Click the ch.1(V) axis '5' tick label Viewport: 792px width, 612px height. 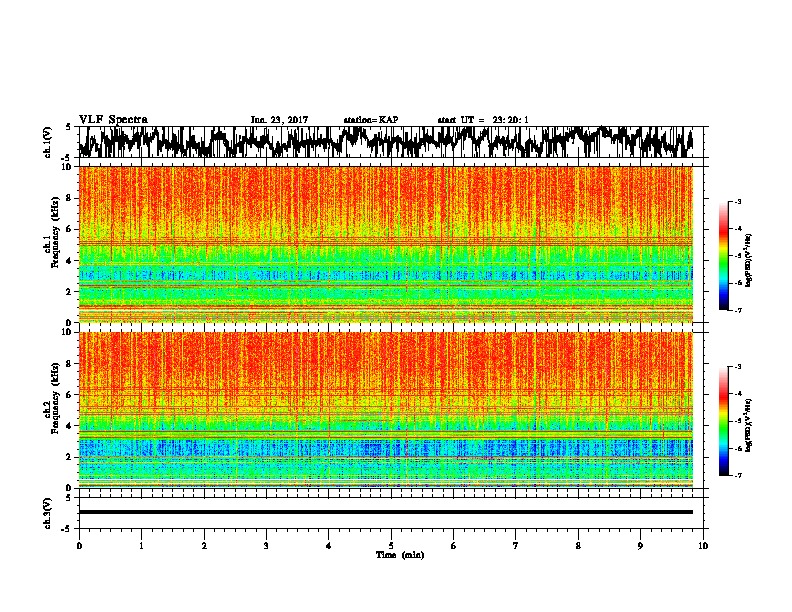(x=68, y=127)
